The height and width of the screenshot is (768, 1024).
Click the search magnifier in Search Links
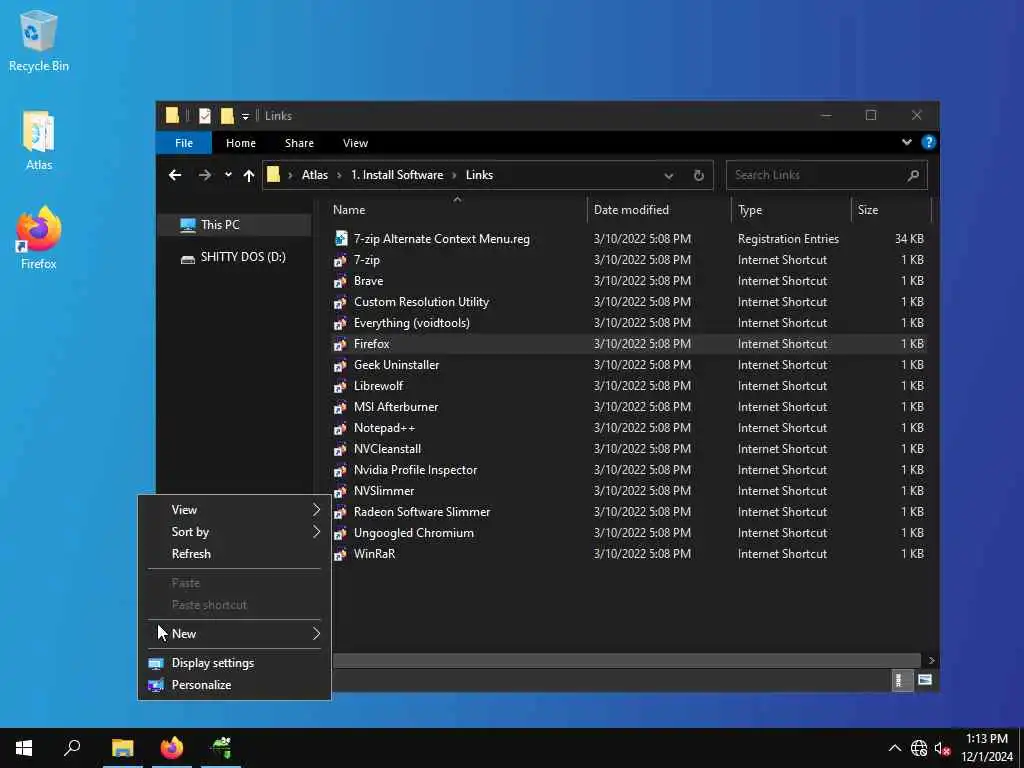click(913, 175)
